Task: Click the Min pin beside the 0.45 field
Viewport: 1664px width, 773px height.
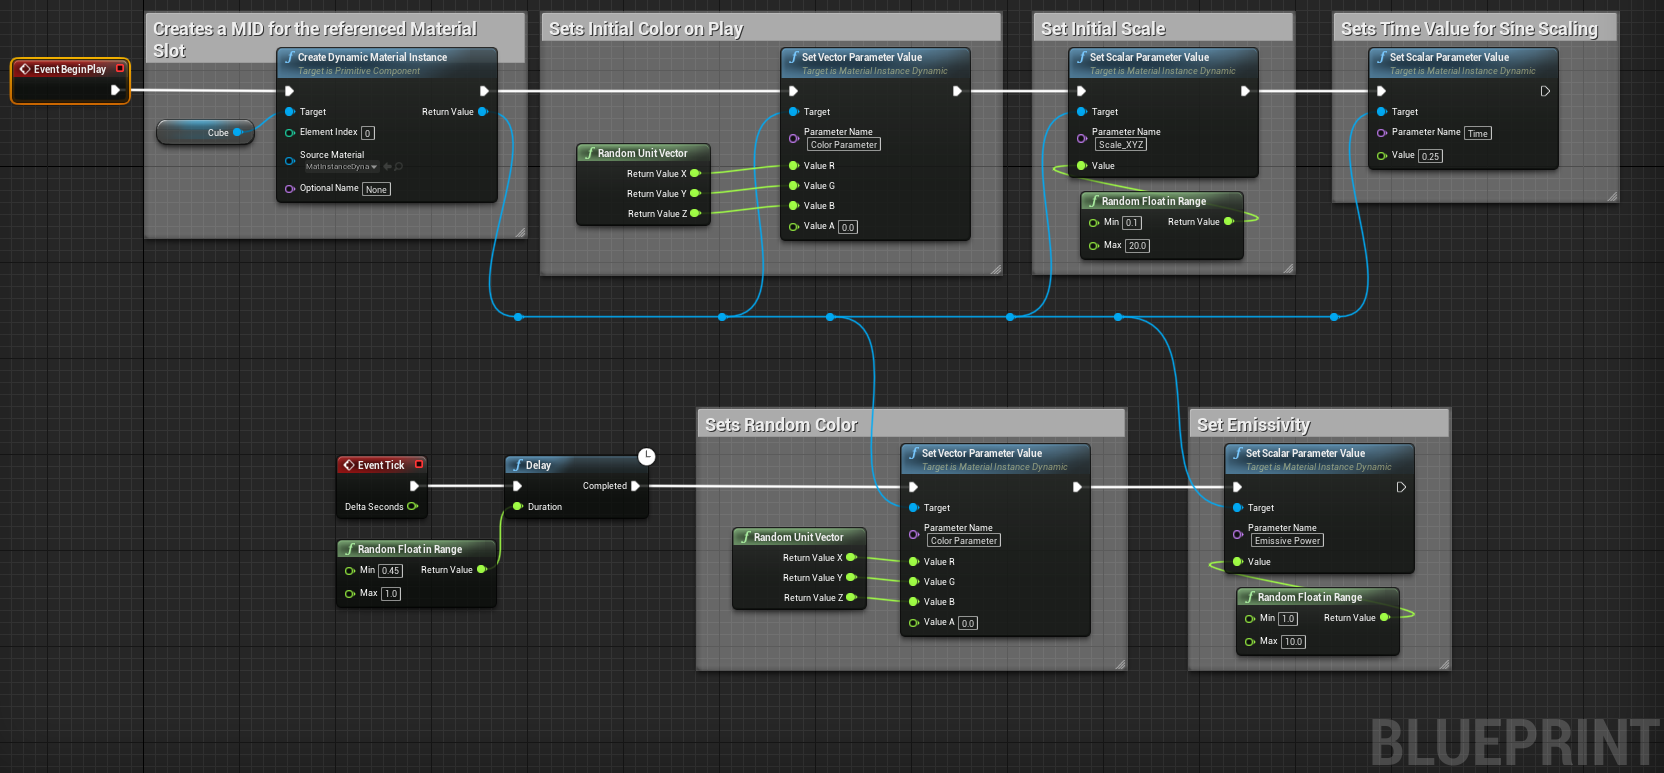Action: 350,571
